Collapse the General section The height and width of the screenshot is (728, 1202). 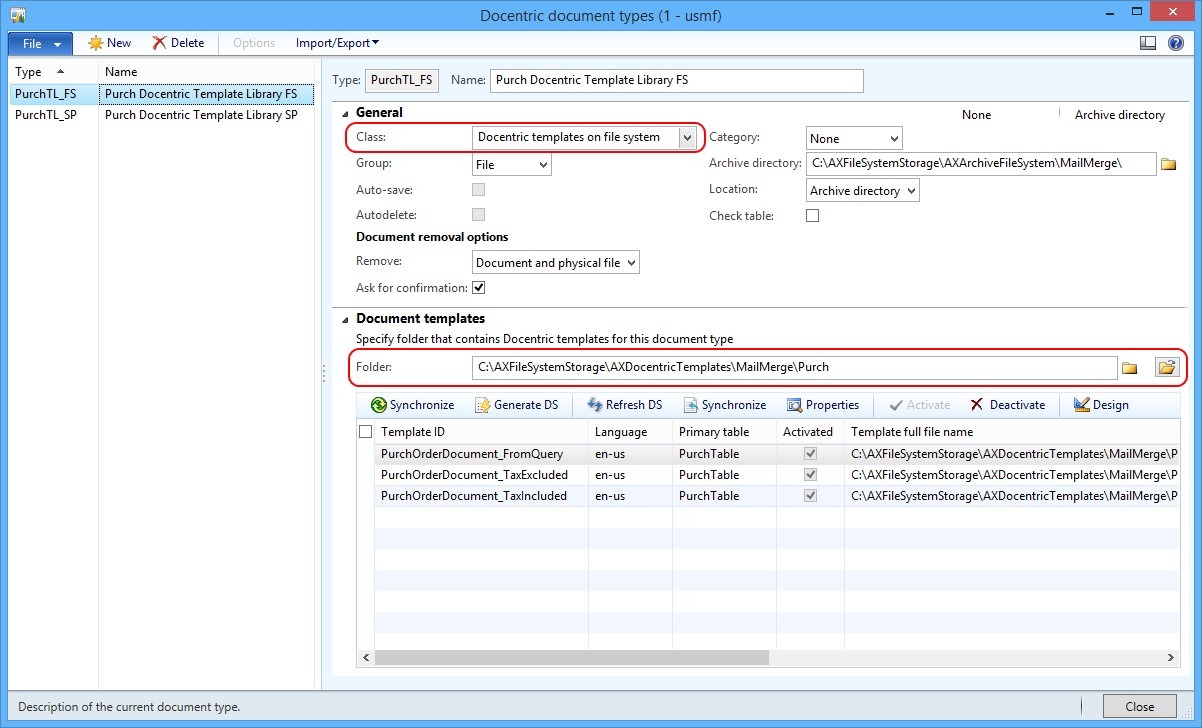[345, 113]
